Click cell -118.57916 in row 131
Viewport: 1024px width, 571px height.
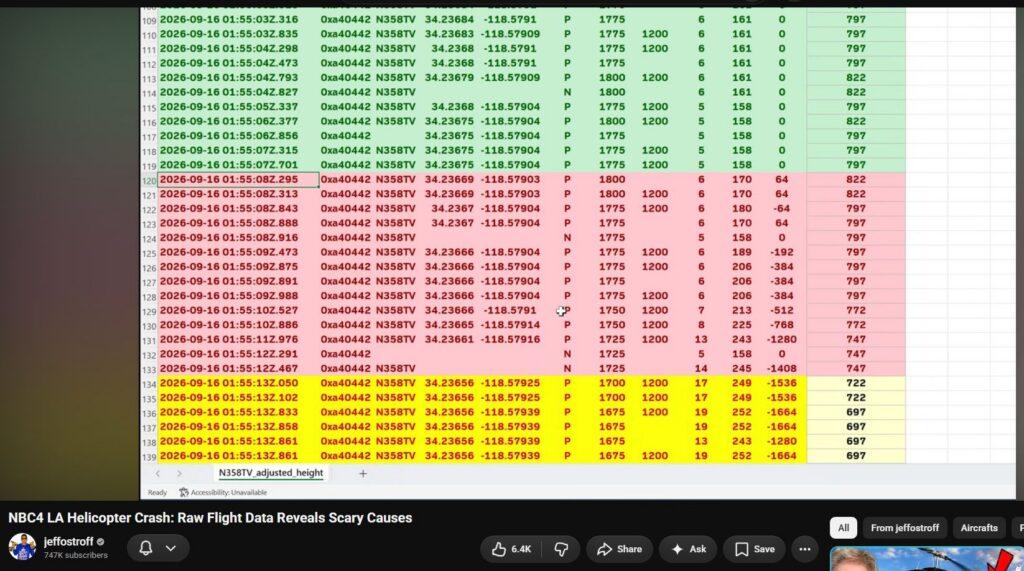[x=510, y=340]
